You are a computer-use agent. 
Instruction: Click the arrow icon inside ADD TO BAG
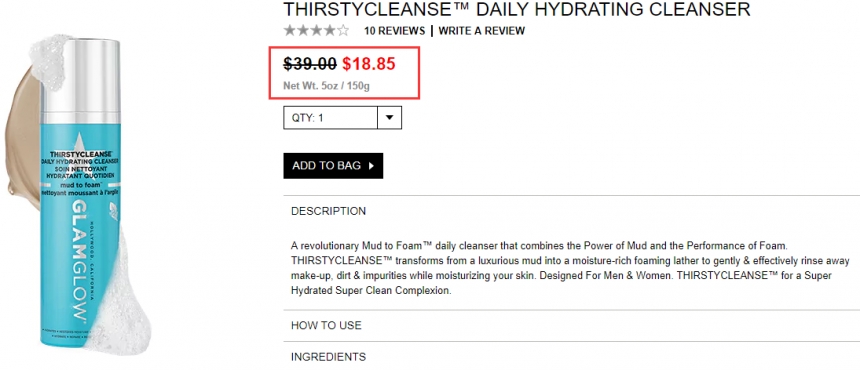pyautogui.click(x=371, y=166)
